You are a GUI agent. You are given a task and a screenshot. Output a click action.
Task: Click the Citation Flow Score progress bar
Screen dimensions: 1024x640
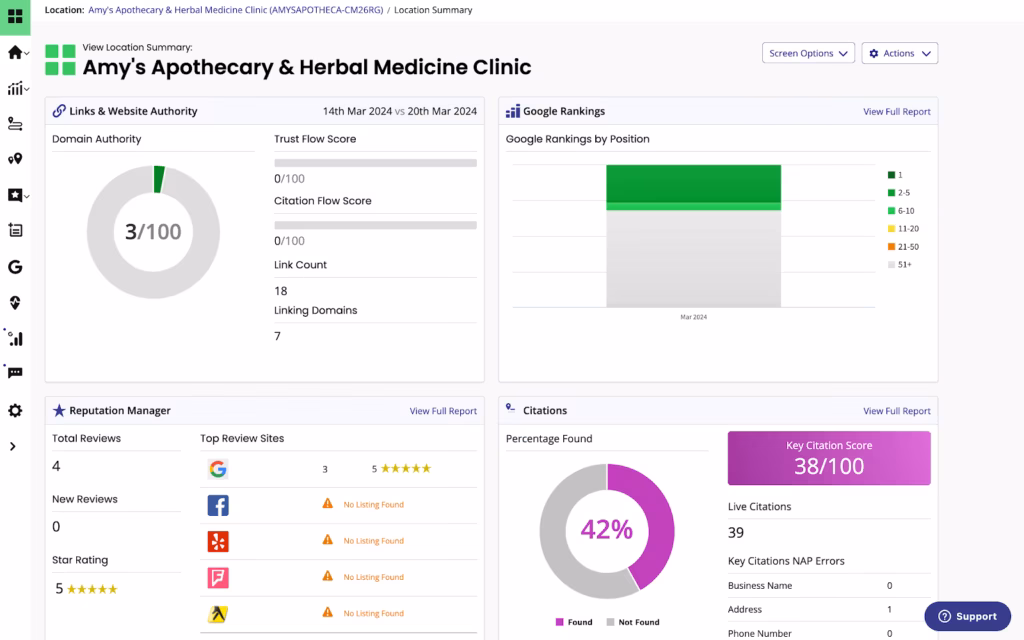pos(376,225)
